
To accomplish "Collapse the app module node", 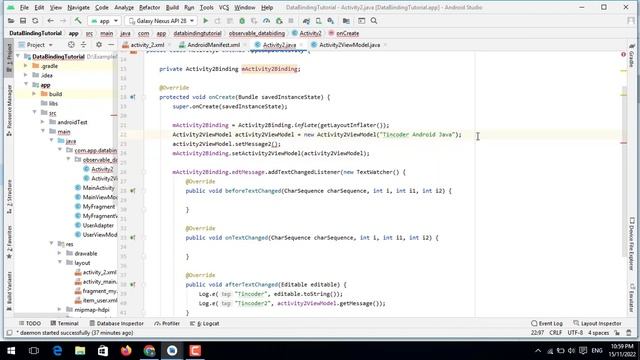I will tap(26, 84).
